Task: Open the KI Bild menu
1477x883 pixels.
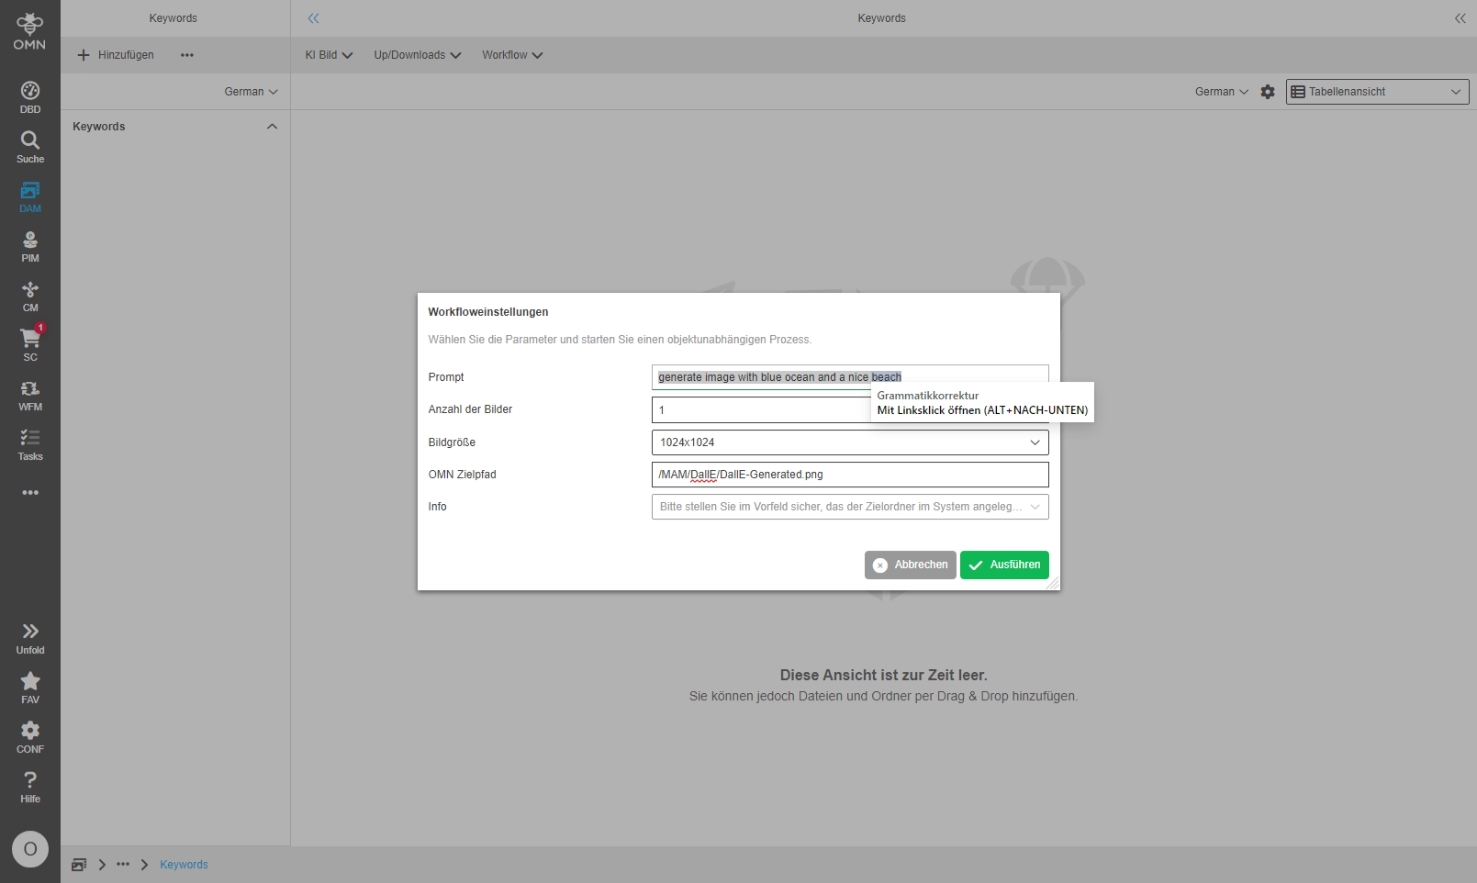Action: 329,55
